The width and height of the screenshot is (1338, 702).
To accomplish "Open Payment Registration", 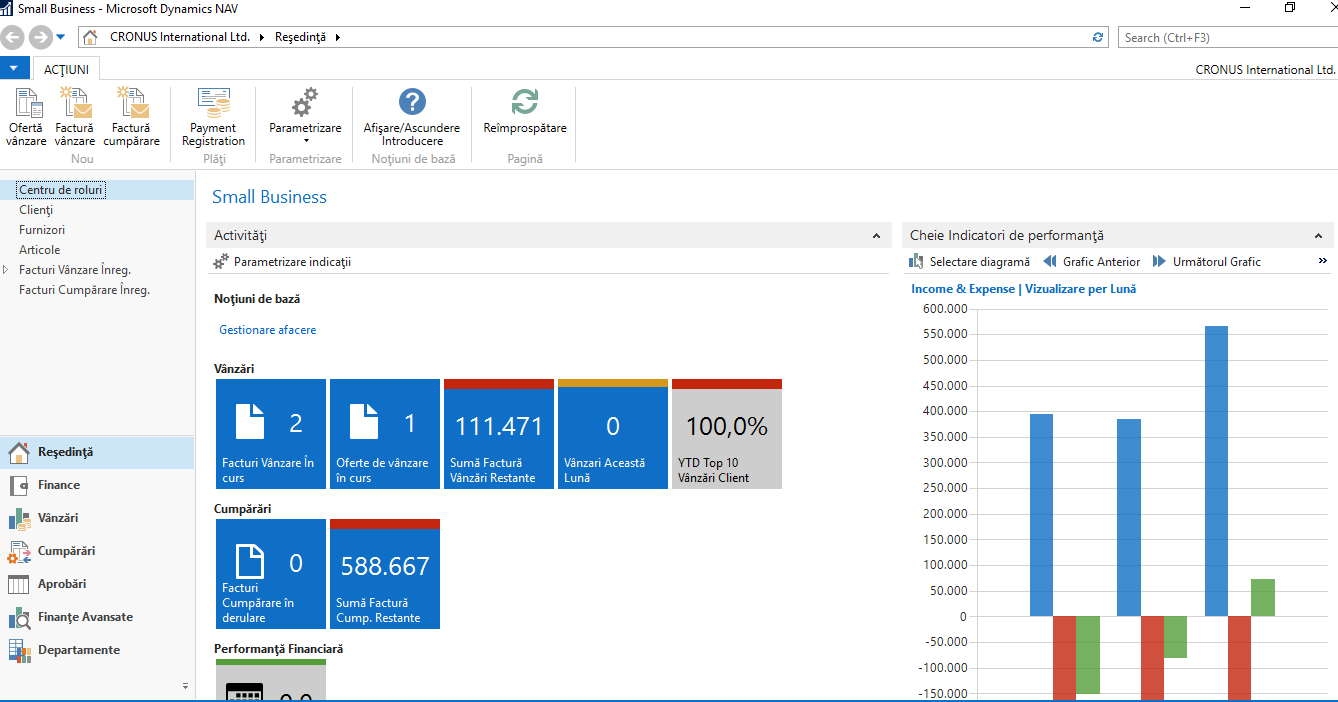I will [x=213, y=105].
